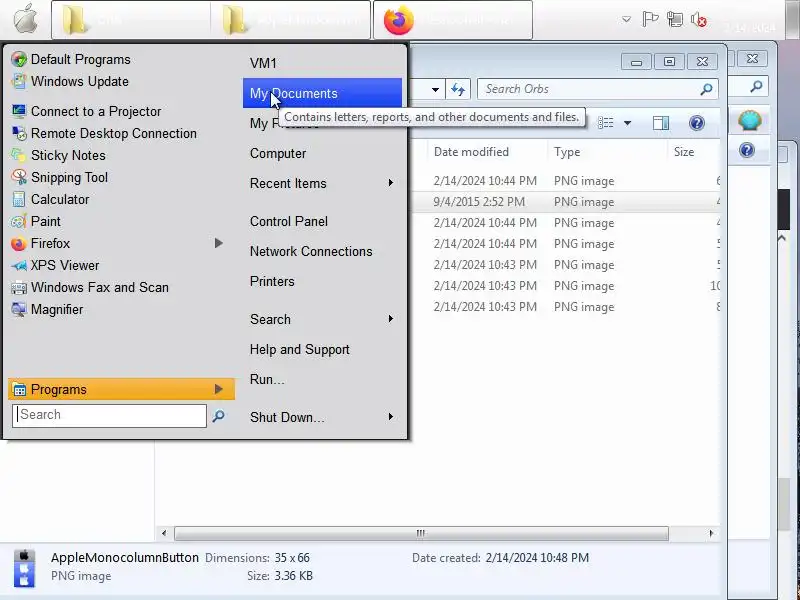Click the Apple logo start button
Image resolution: width=800 pixels, height=600 pixels.
pos(26,20)
